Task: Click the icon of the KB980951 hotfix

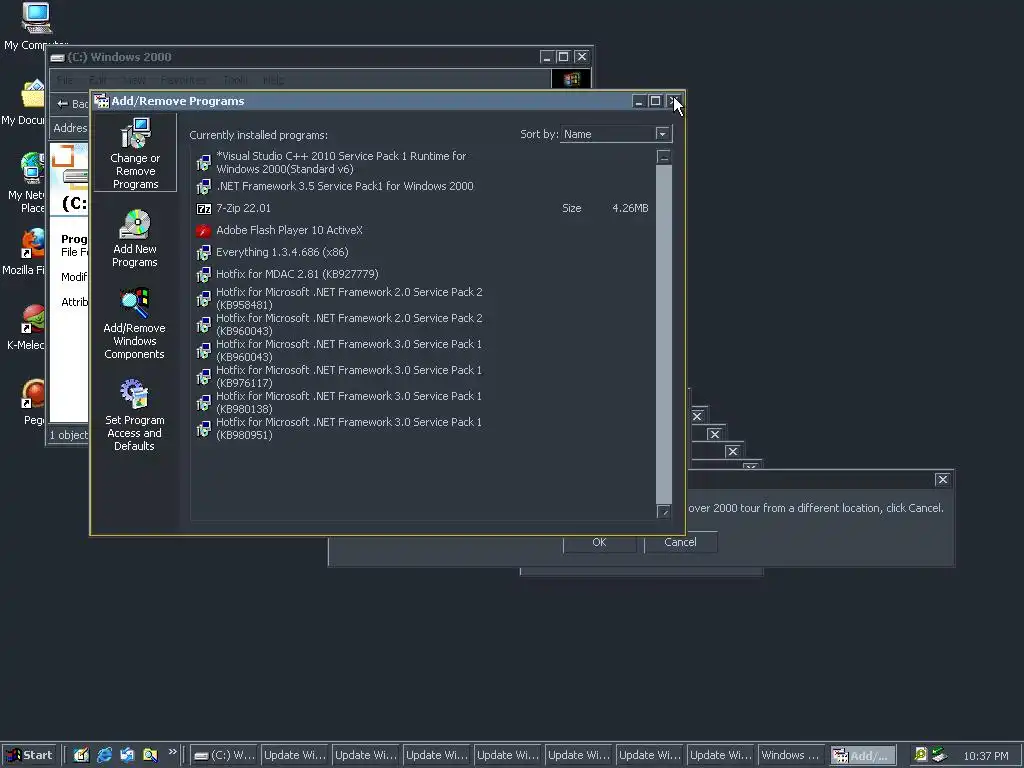Action: click(x=204, y=429)
